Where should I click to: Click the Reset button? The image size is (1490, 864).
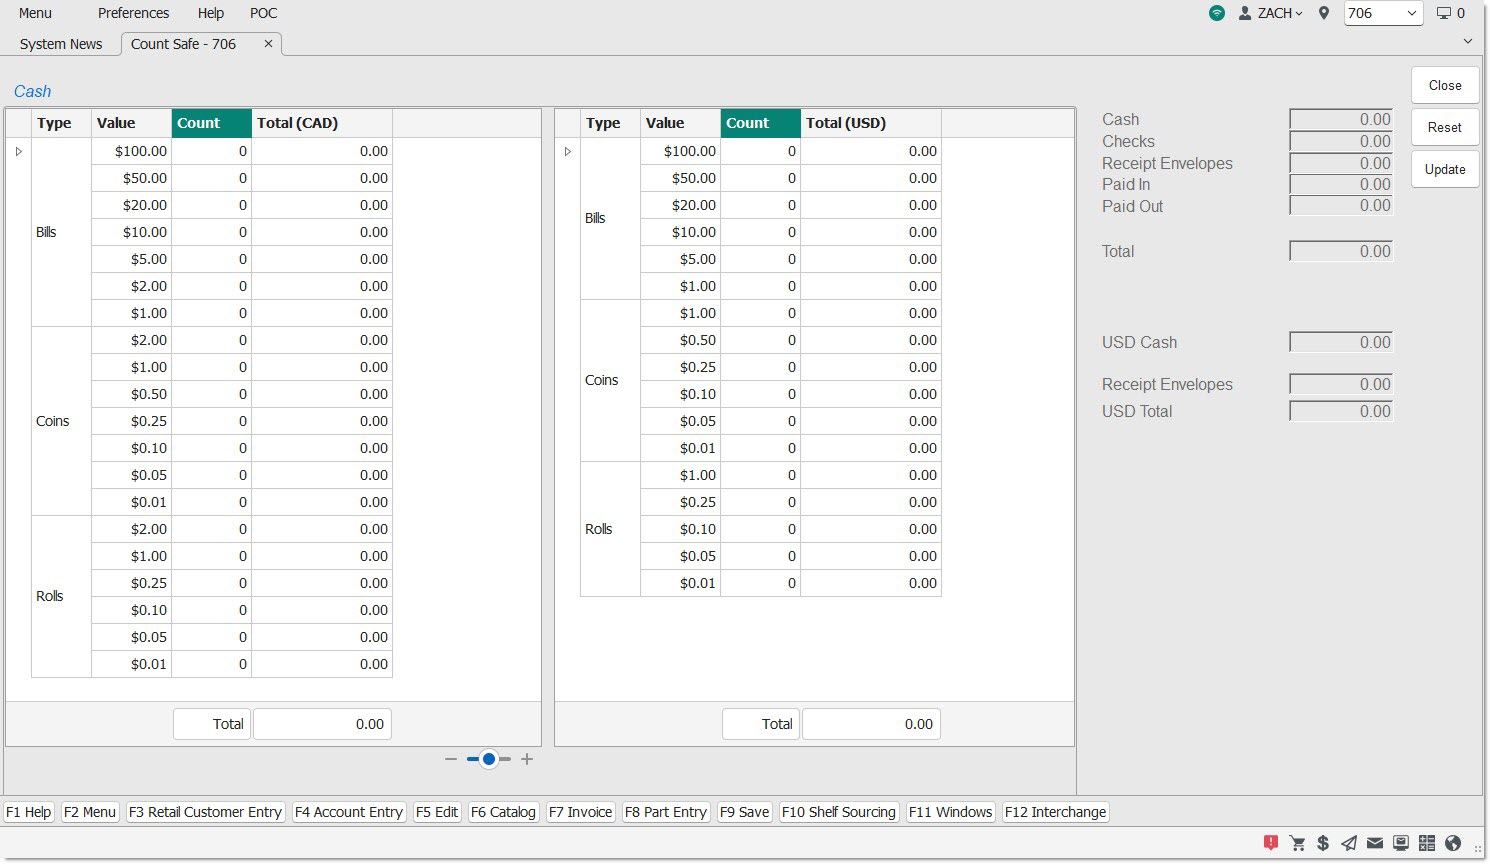click(x=1444, y=127)
